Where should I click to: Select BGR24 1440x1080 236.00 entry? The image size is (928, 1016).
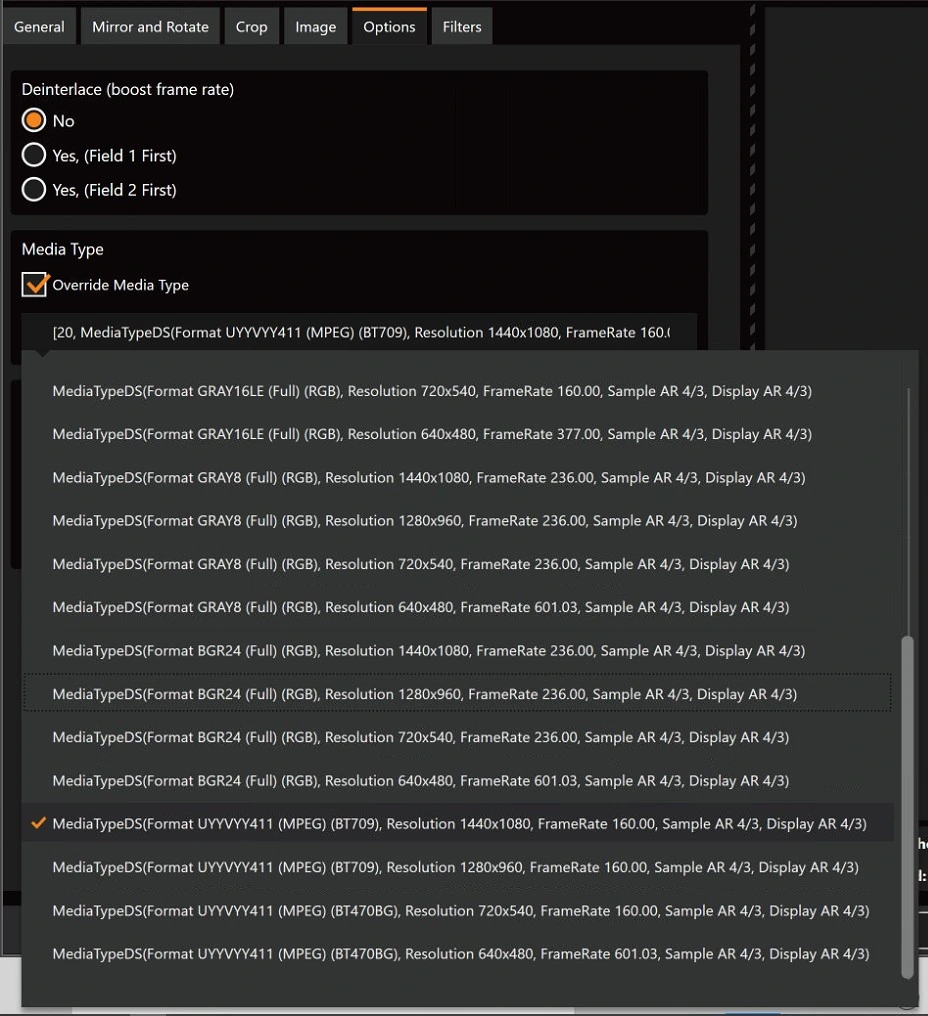(458, 651)
